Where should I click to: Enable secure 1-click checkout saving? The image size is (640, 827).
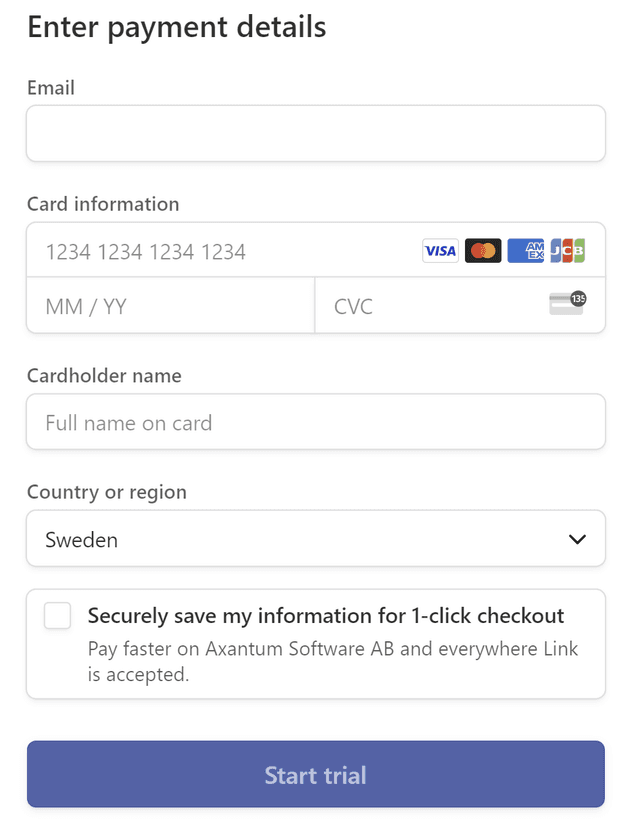coord(57,616)
